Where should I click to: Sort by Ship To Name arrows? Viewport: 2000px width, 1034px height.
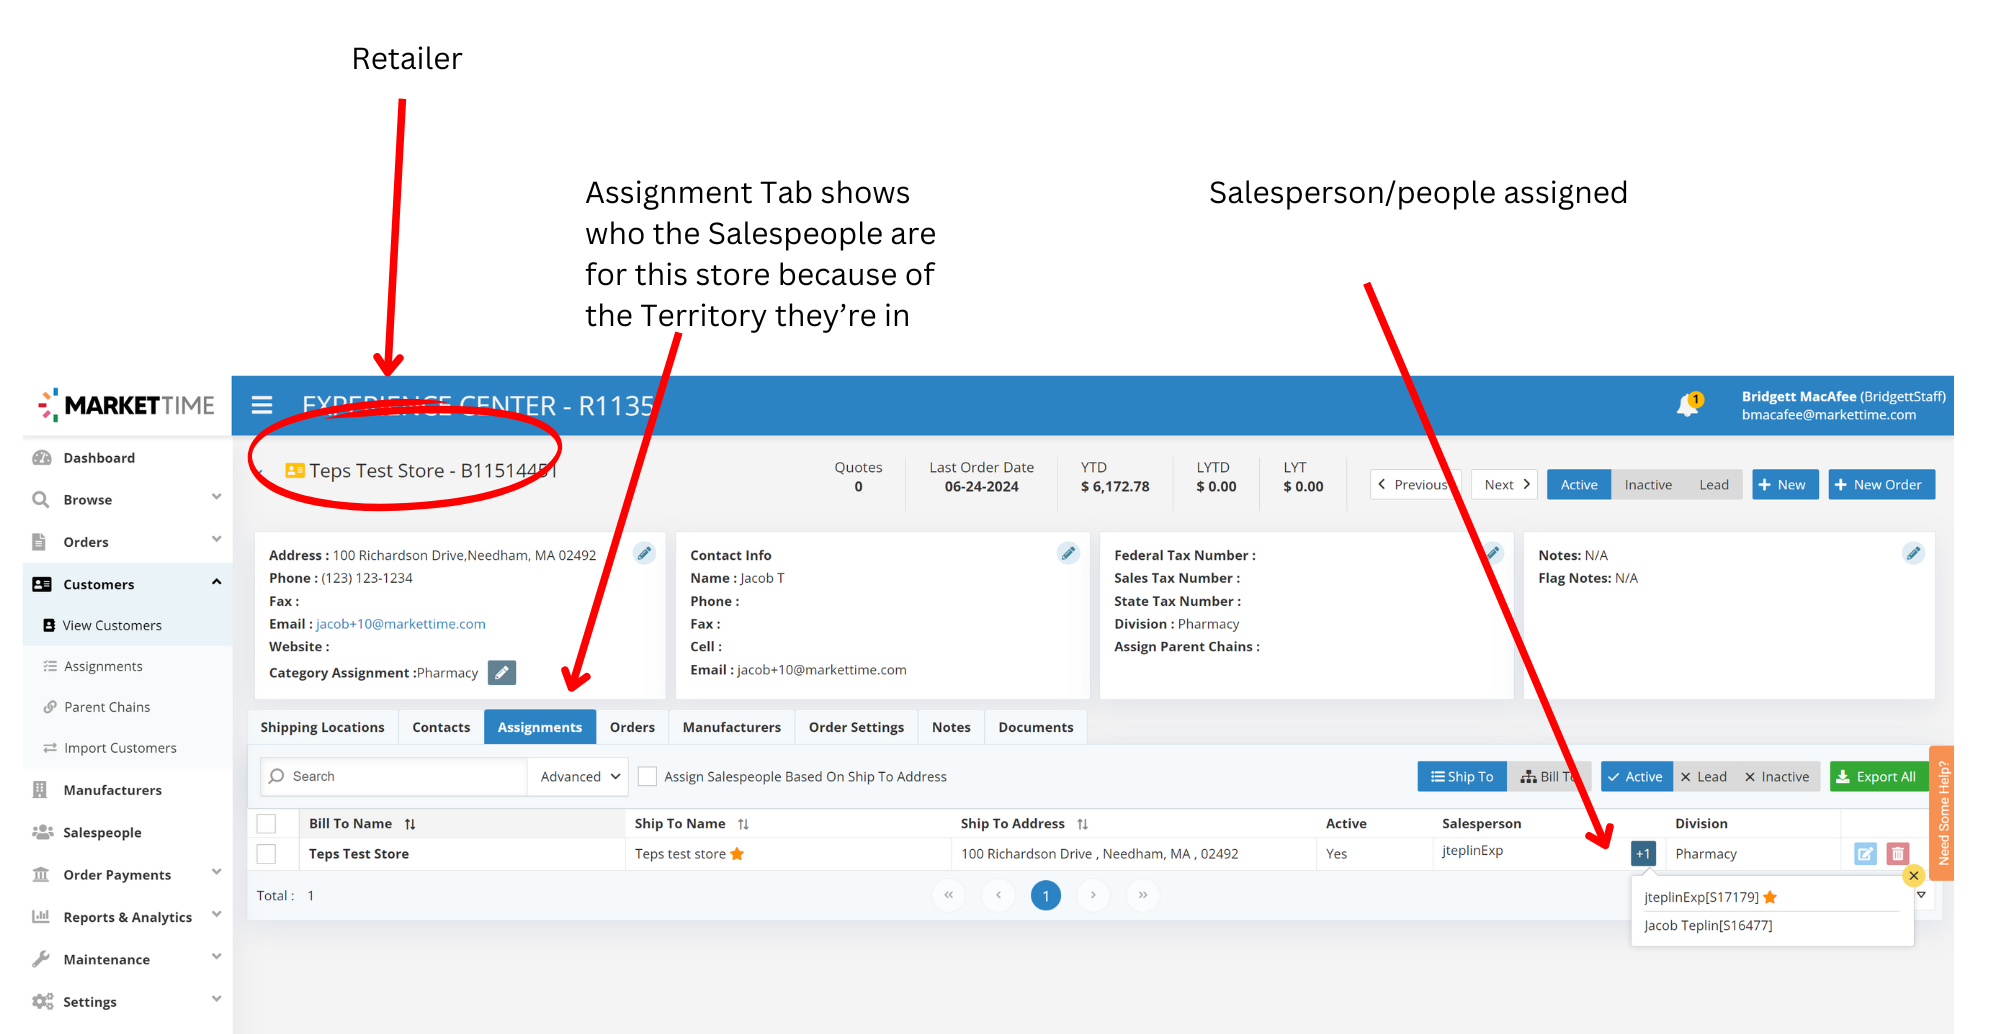(743, 824)
